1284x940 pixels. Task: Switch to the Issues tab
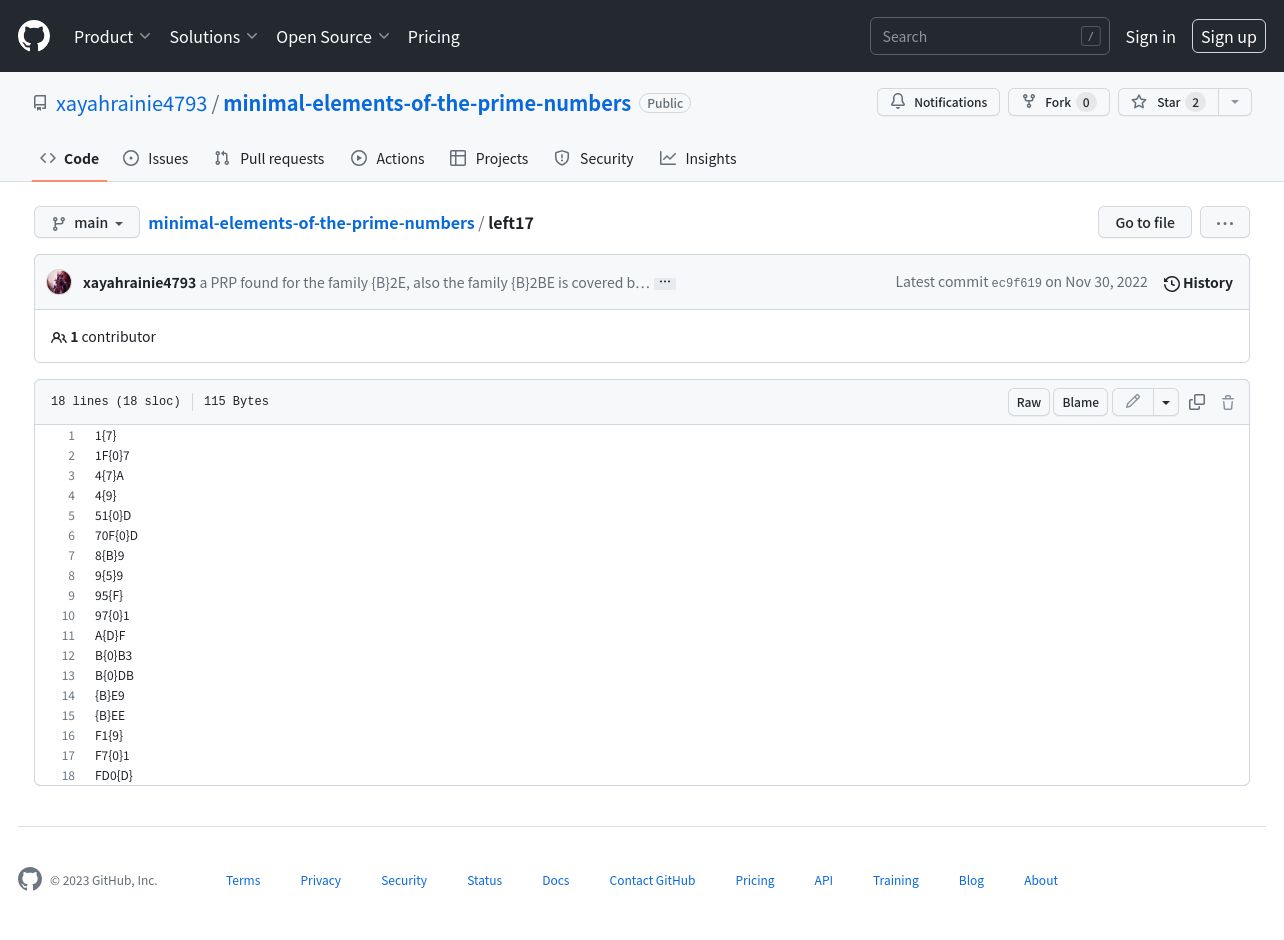coord(156,158)
